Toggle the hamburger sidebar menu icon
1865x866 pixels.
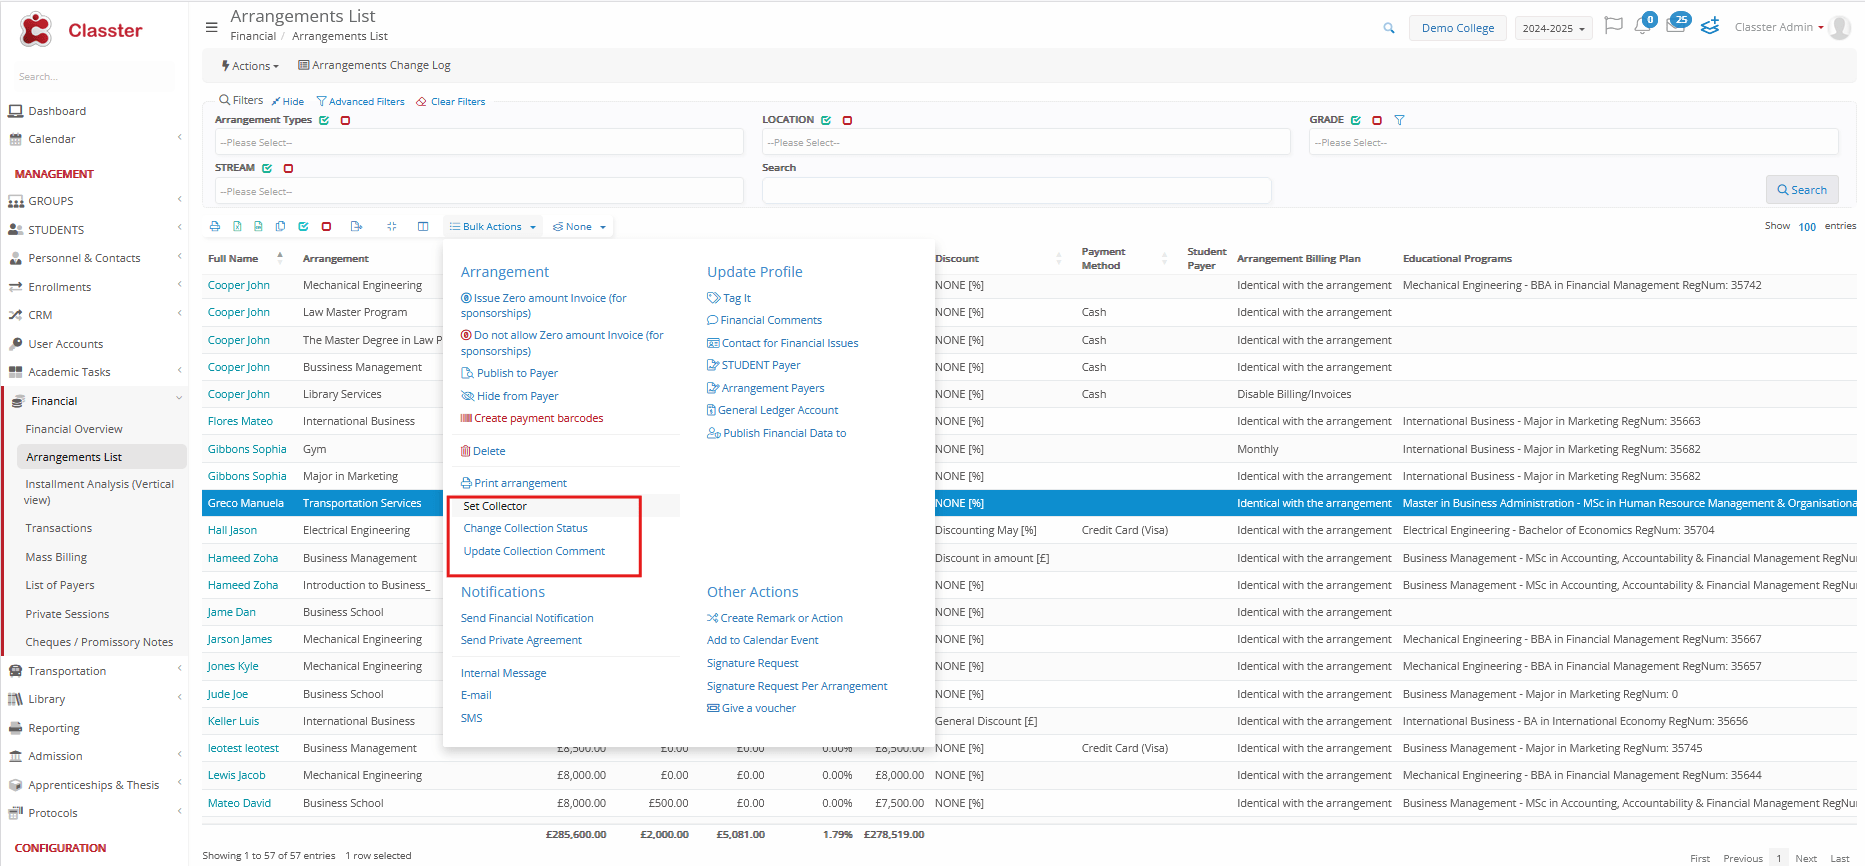211,27
